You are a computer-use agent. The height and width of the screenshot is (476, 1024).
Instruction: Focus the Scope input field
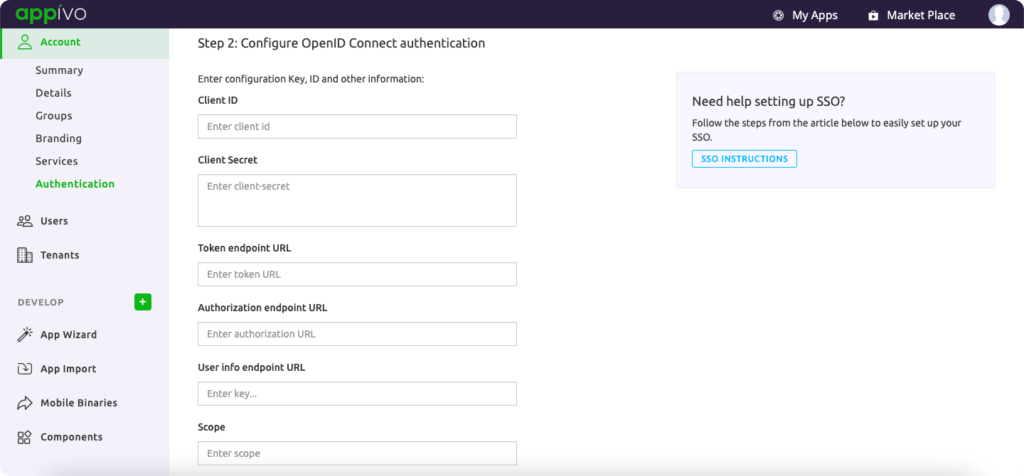(357, 453)
